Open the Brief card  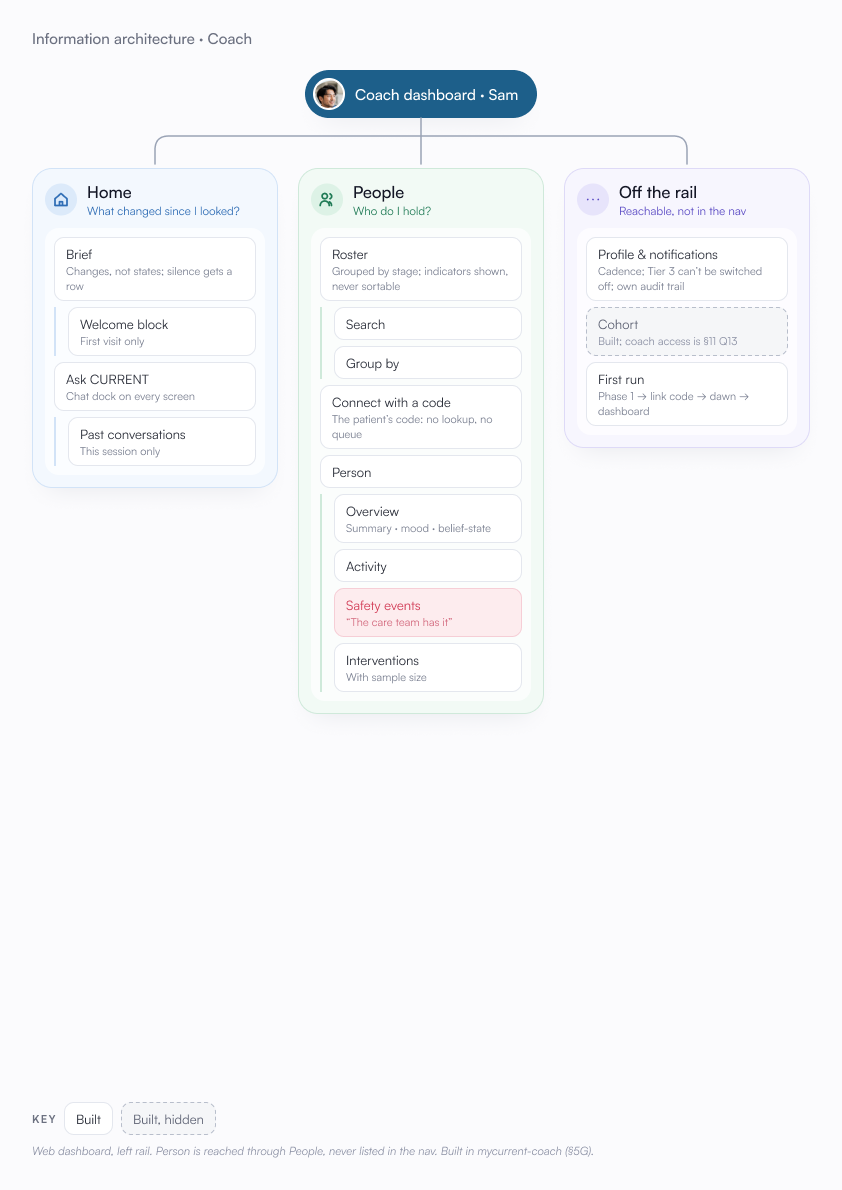(x=155, y=269)
